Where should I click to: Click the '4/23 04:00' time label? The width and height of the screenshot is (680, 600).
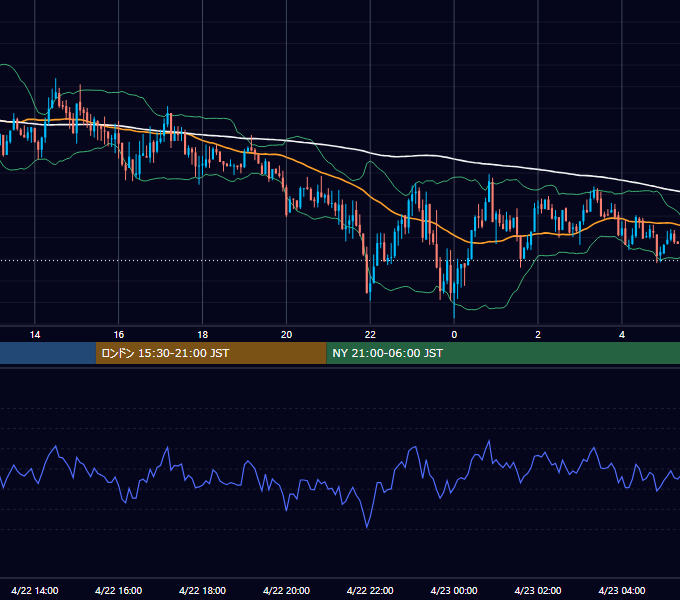point(622,590)
